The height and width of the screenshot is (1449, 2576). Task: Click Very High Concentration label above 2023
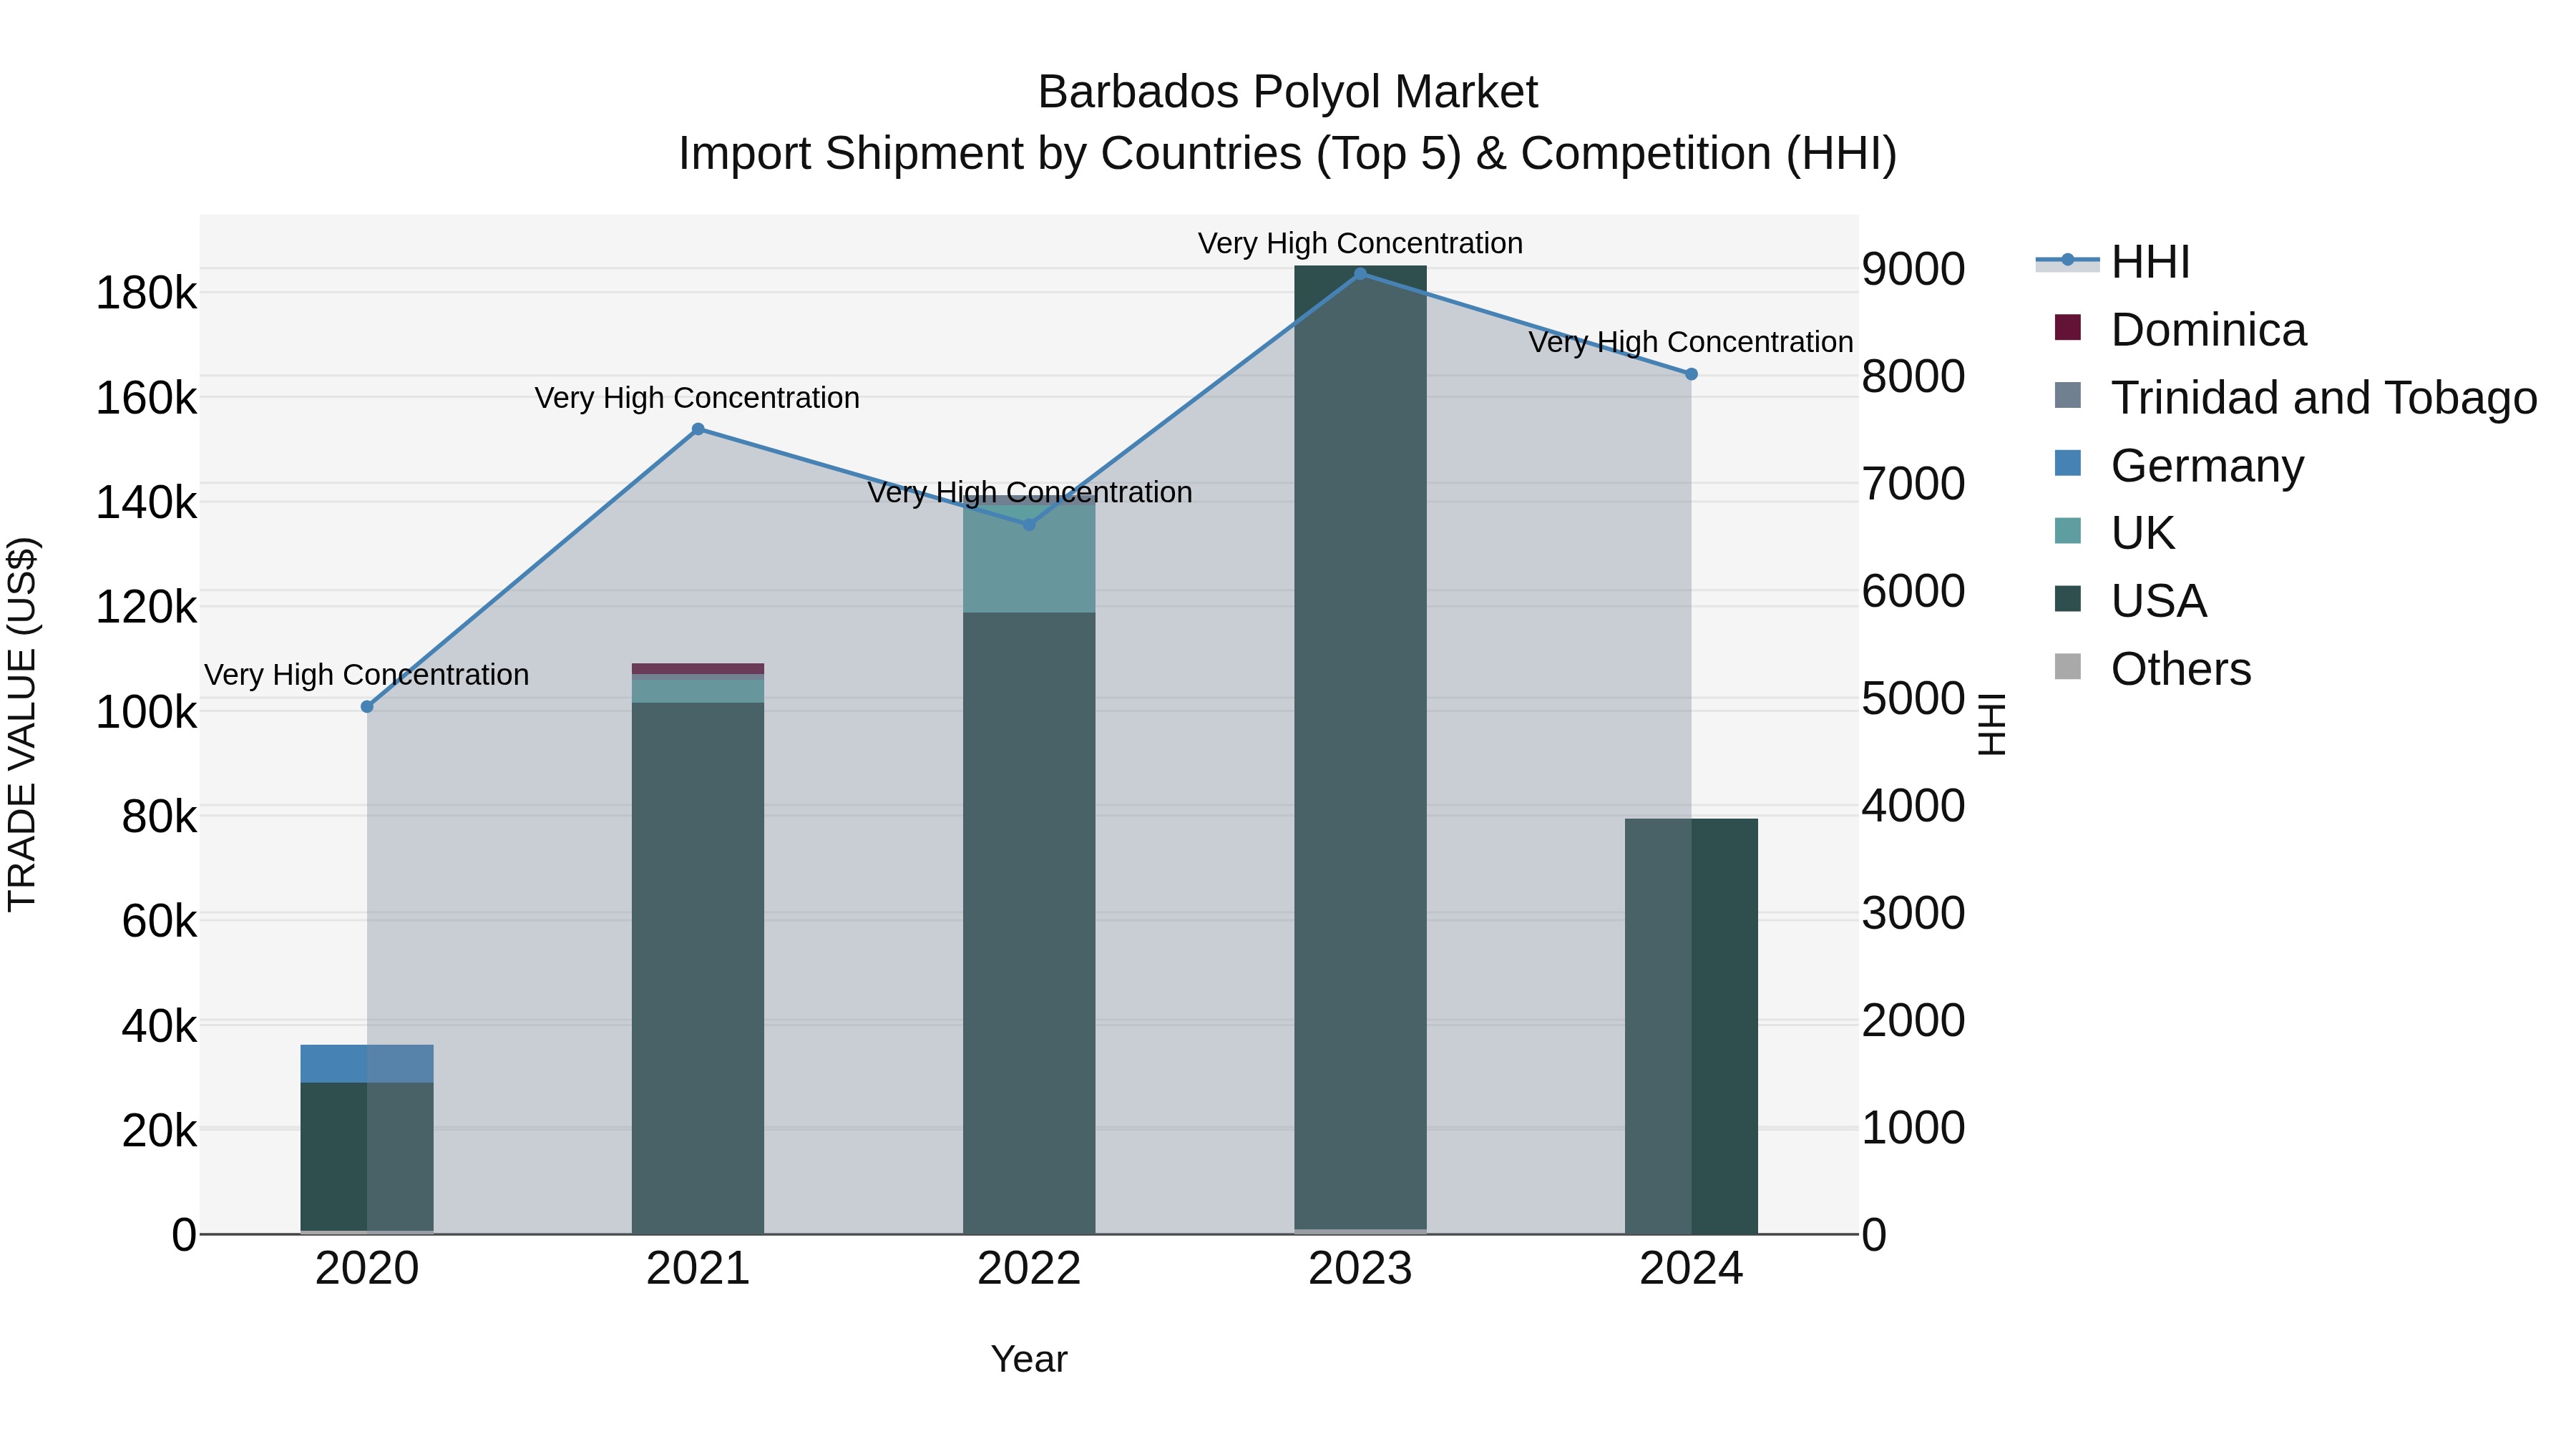[1360, 243]
